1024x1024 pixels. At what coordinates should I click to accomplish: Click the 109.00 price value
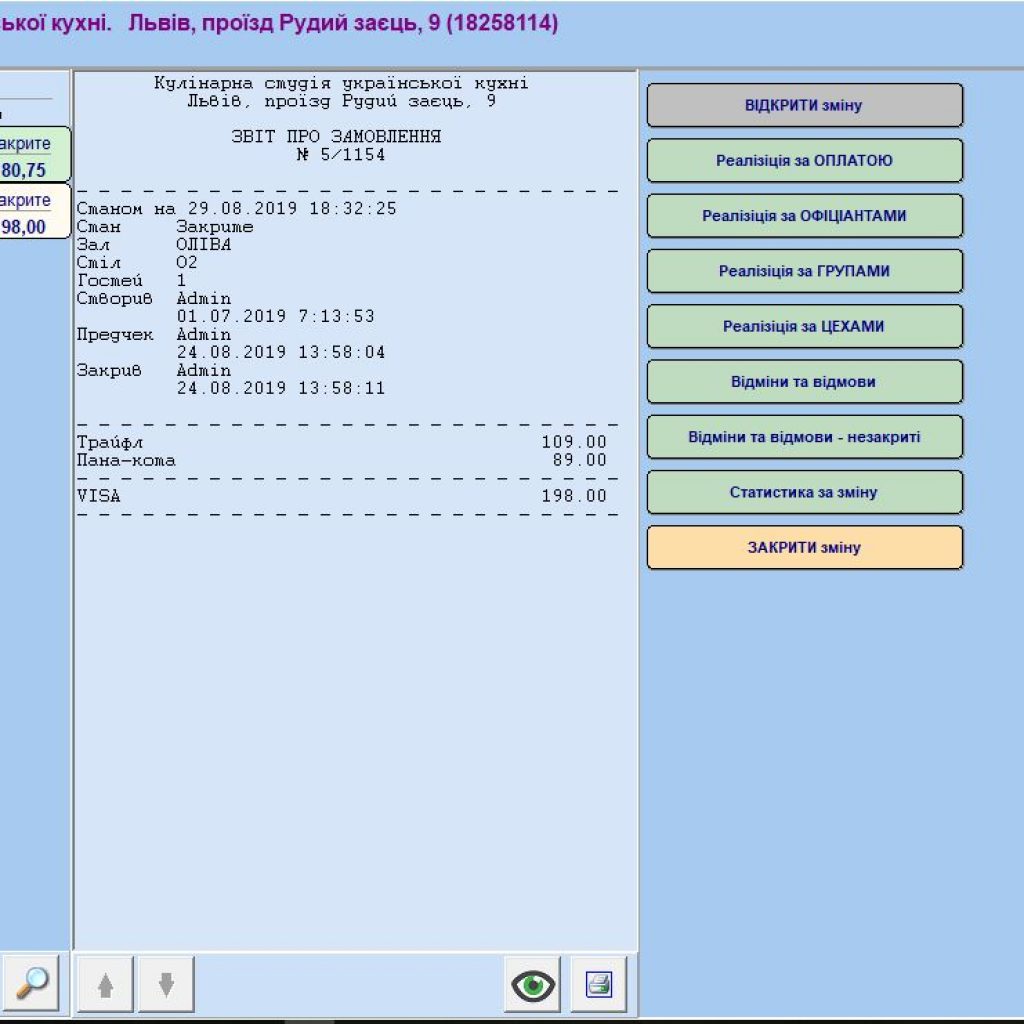(574, 442)
